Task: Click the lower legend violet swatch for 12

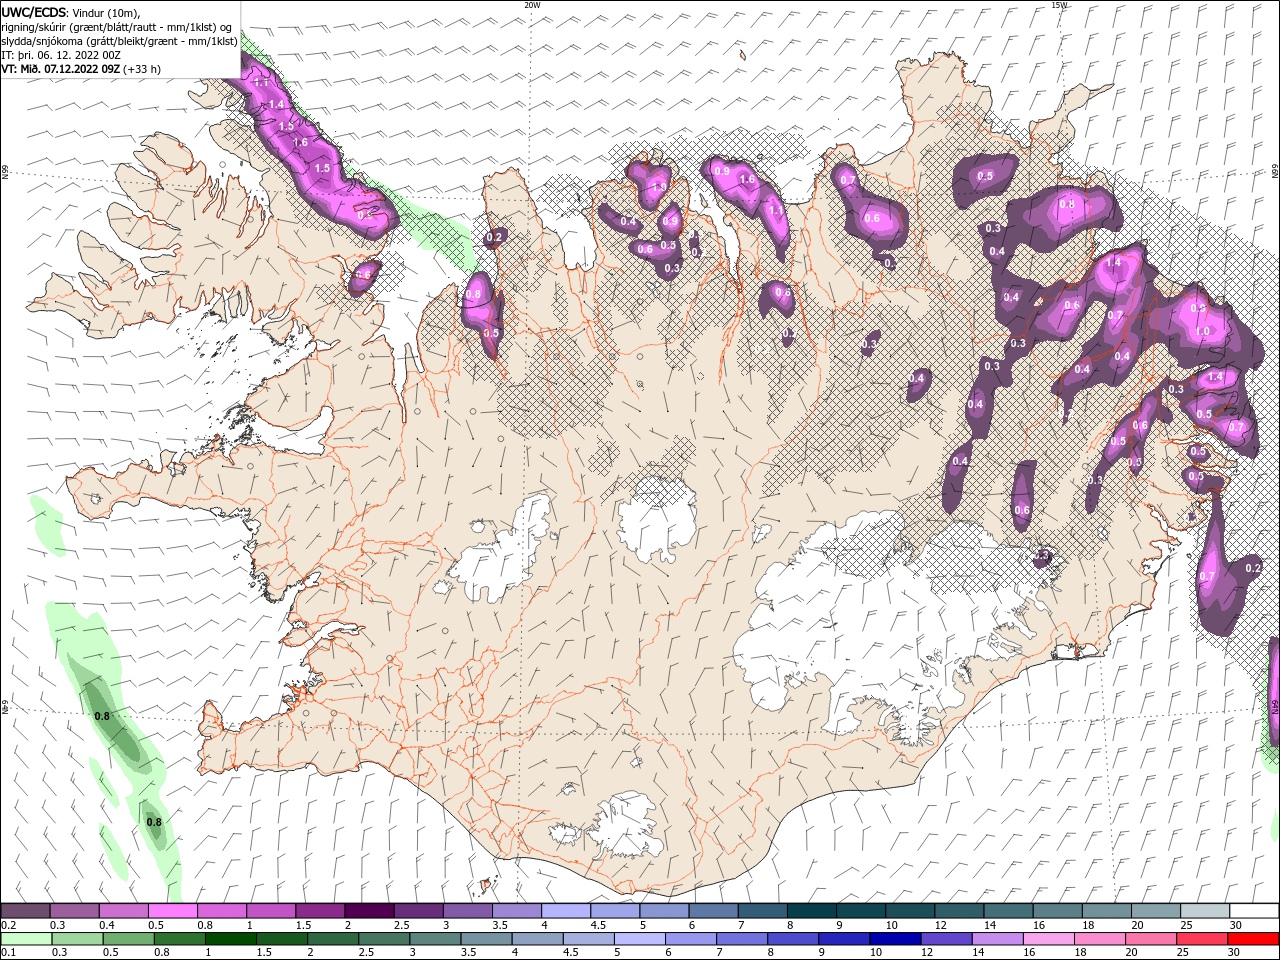Action: point(945,938)
